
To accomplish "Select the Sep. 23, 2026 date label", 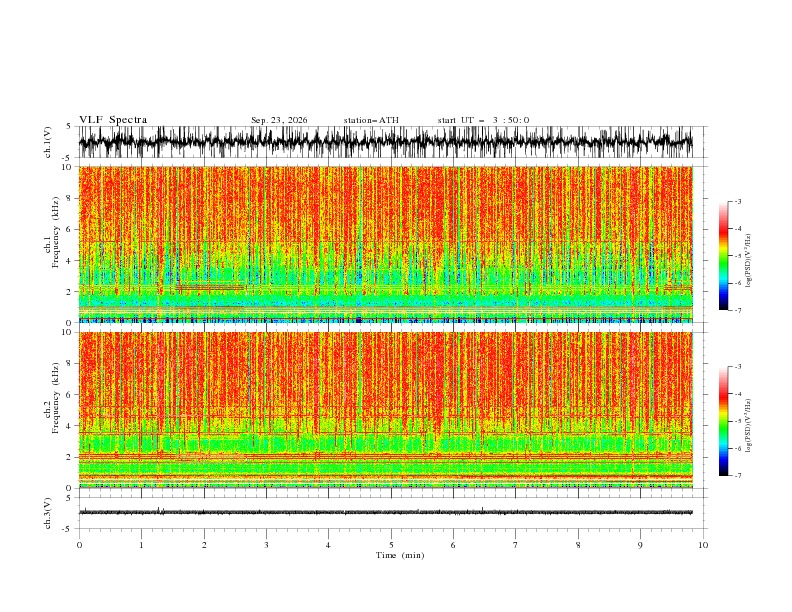I will coord(279,120).
